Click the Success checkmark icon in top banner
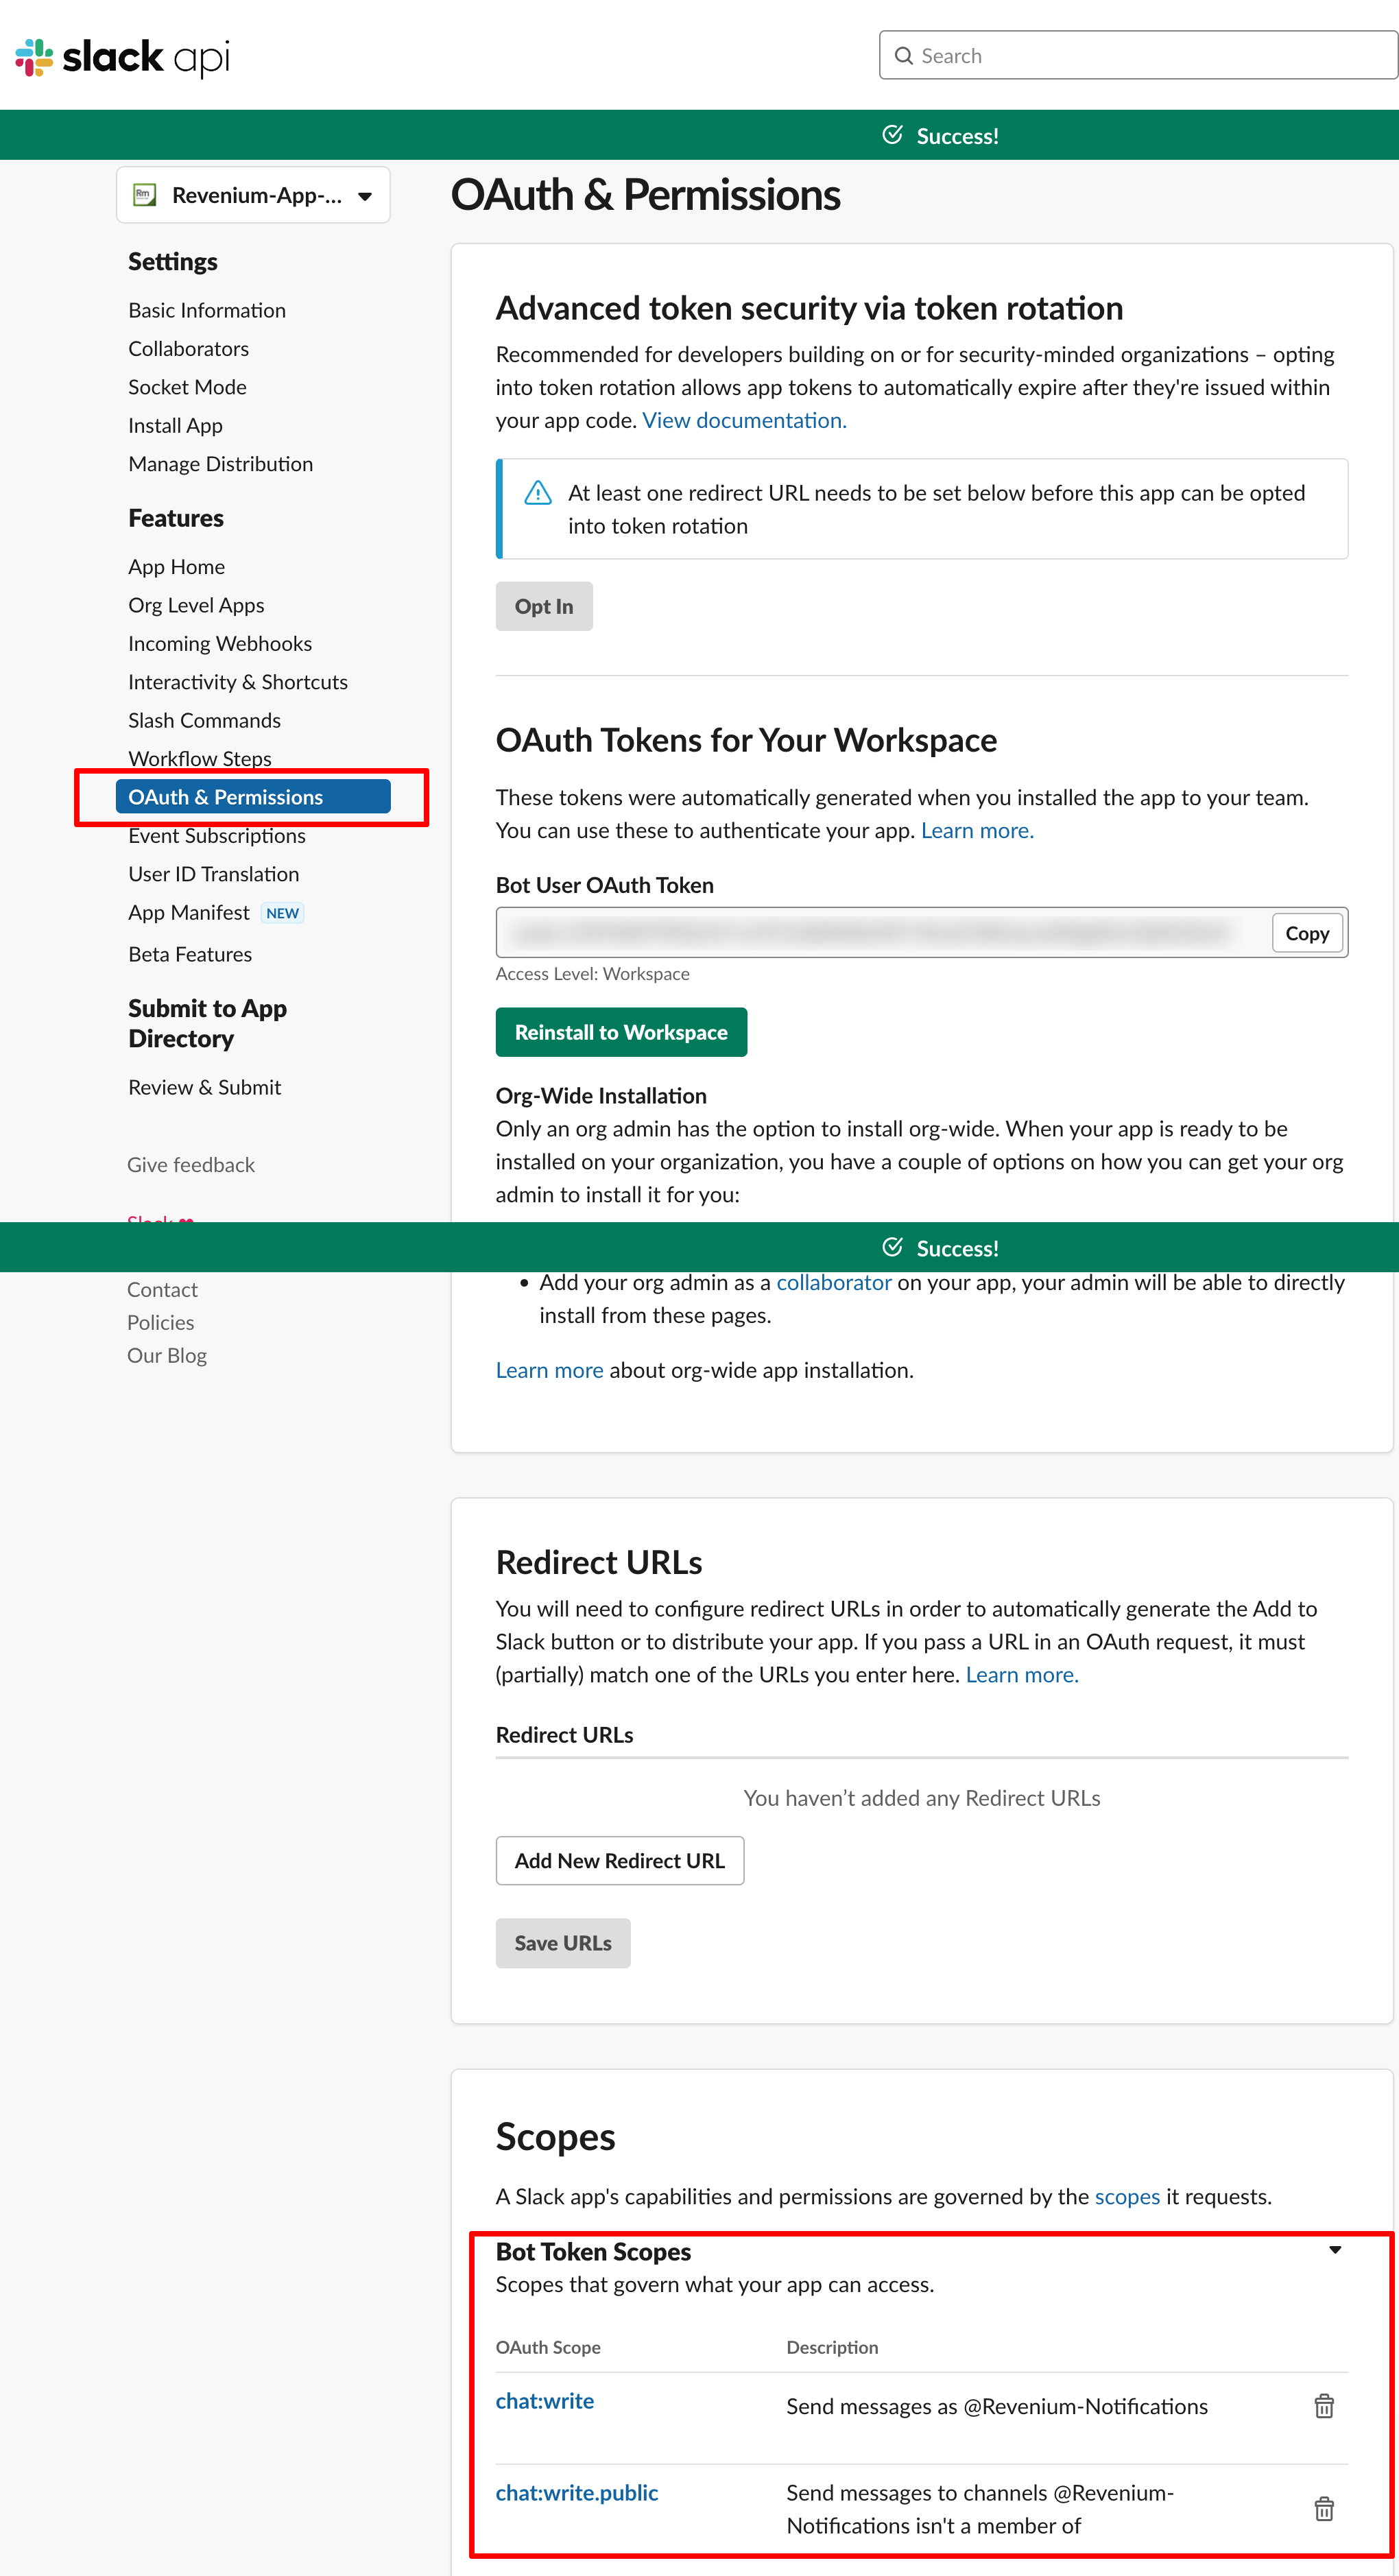The width and height of the screenshot is (1399, 2576). tap(892, 135)
